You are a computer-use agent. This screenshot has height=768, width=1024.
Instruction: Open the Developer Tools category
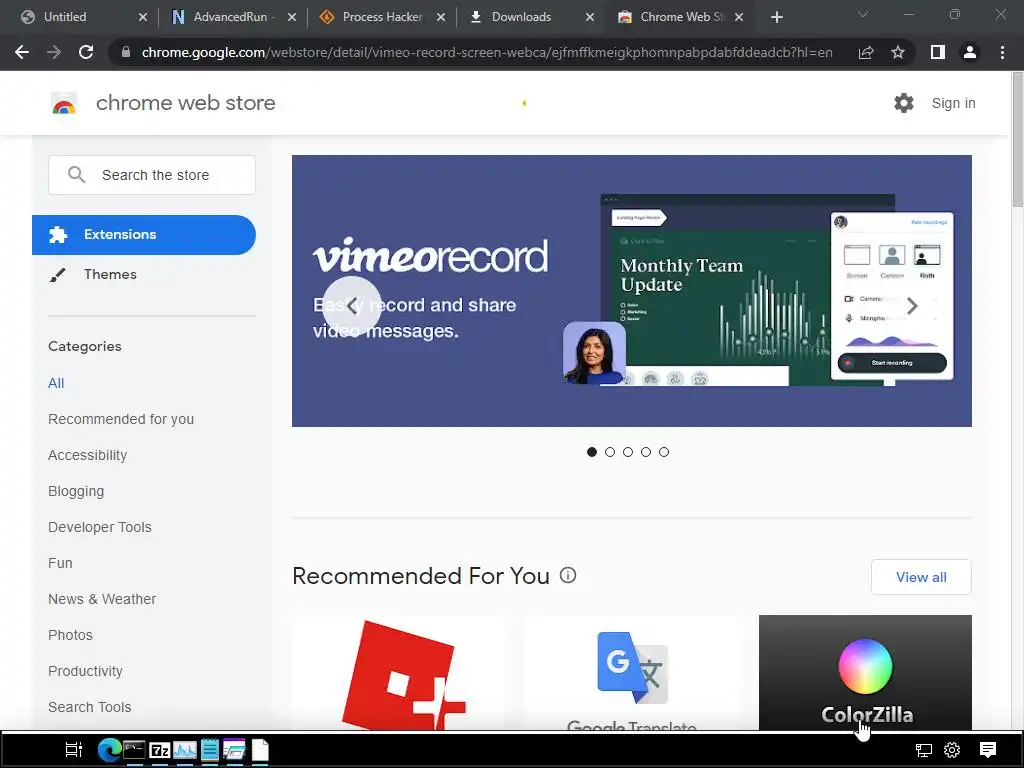[x=99, y=527]
